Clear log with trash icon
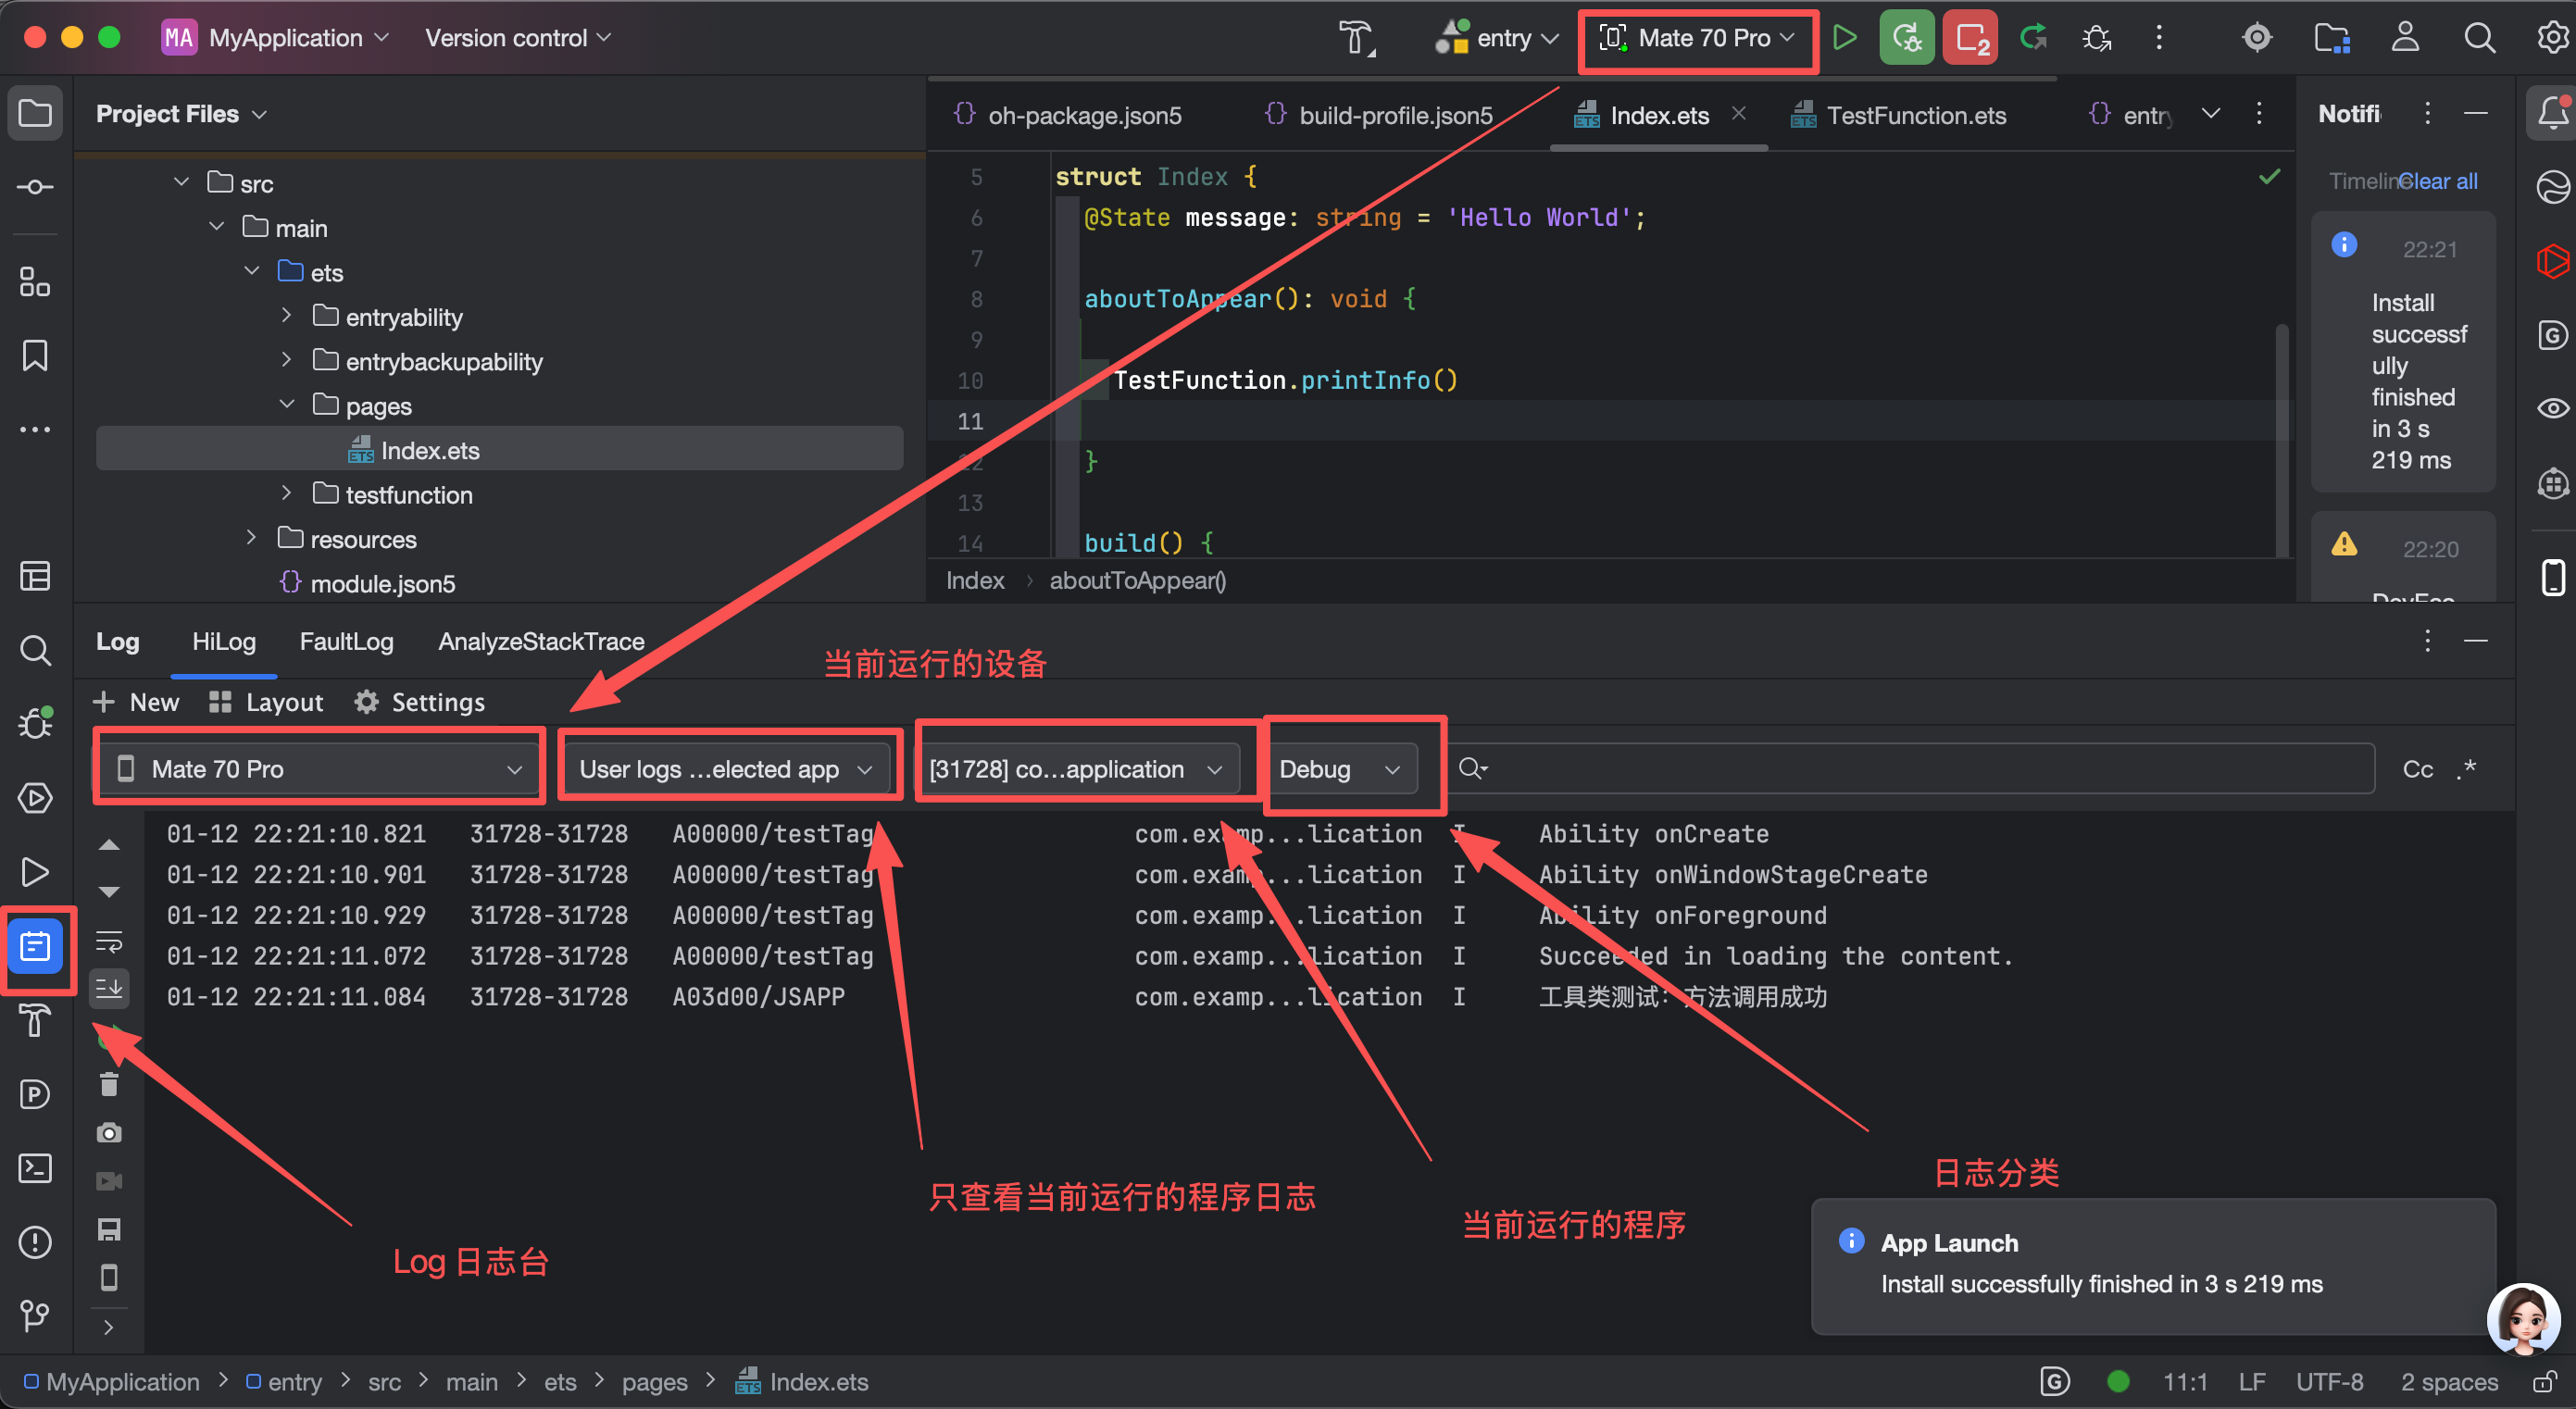2576x1409 pixels. pyautogui.click(x=109, y=1084)
